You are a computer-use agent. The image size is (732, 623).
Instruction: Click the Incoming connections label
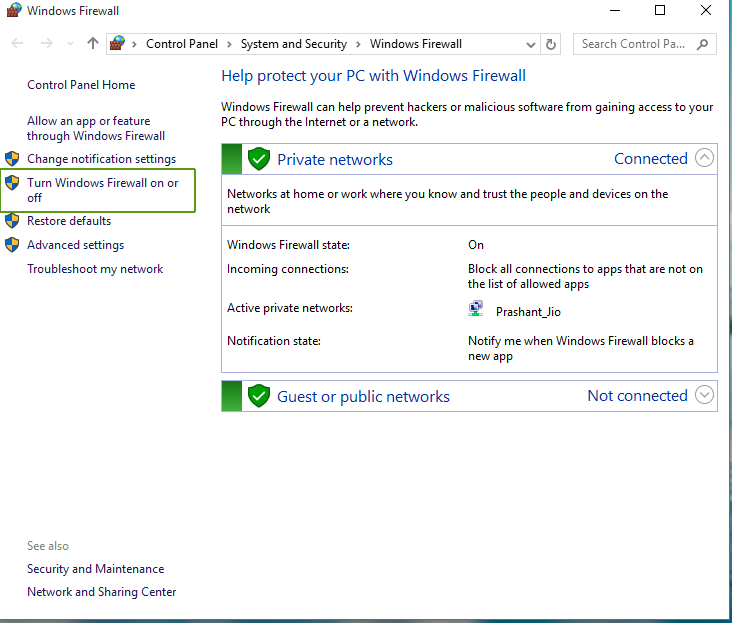coord(288,269)
